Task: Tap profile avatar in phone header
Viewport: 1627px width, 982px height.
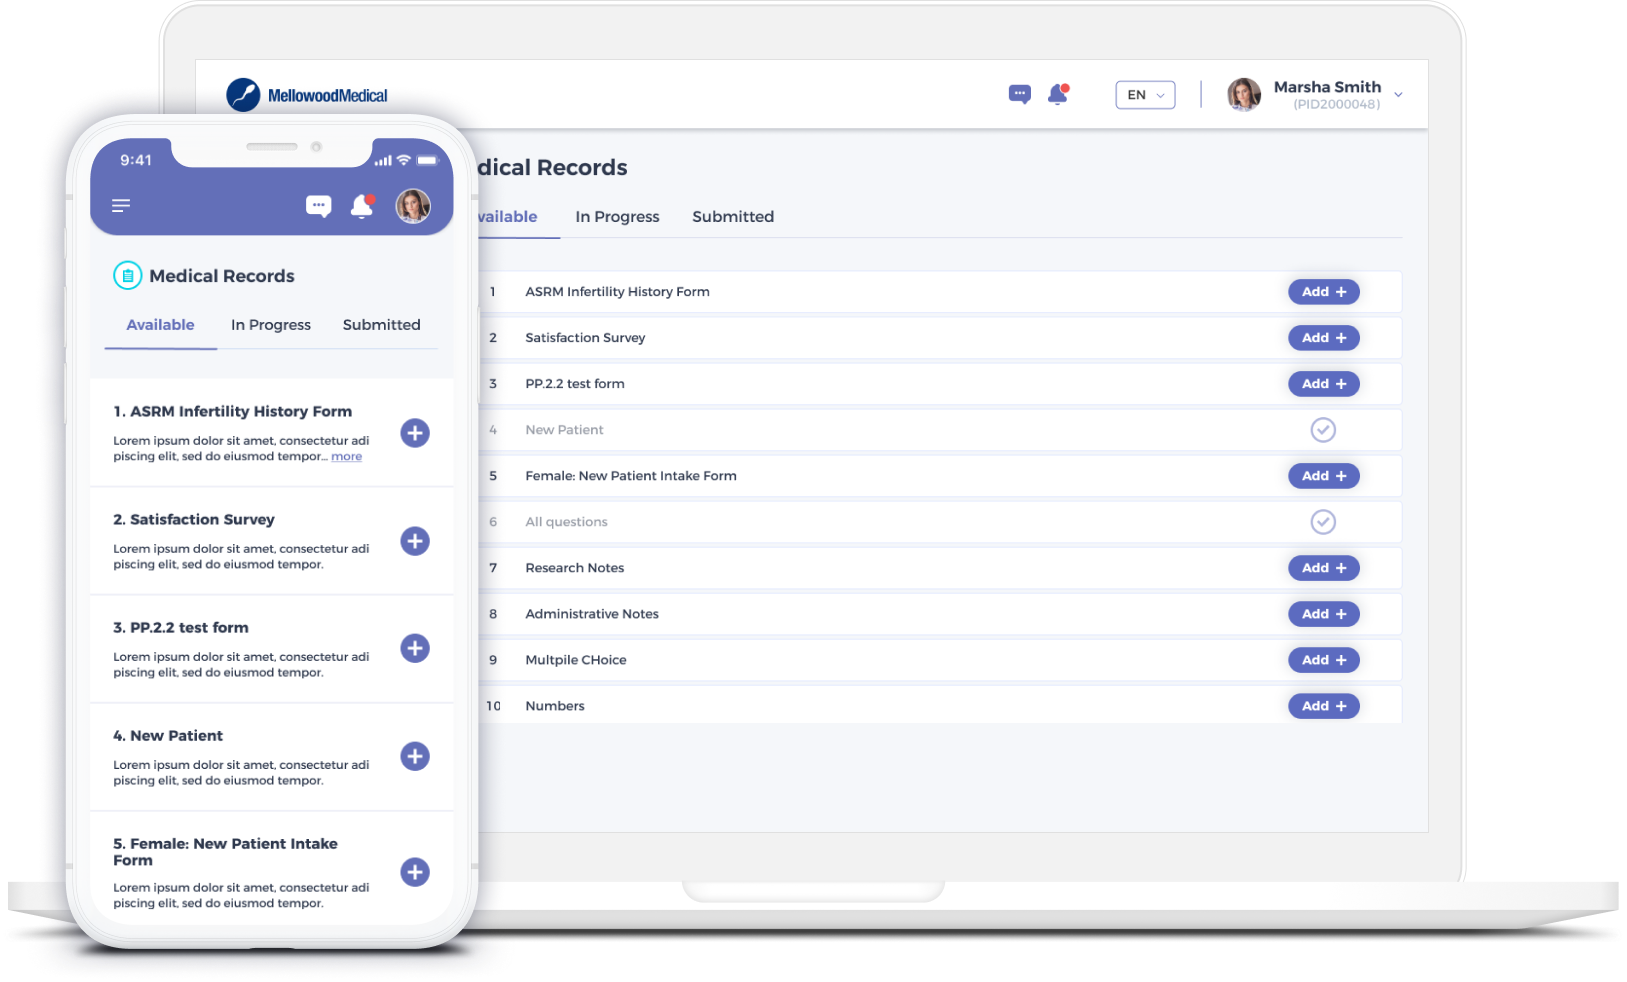Action: (x=413, y=206)
